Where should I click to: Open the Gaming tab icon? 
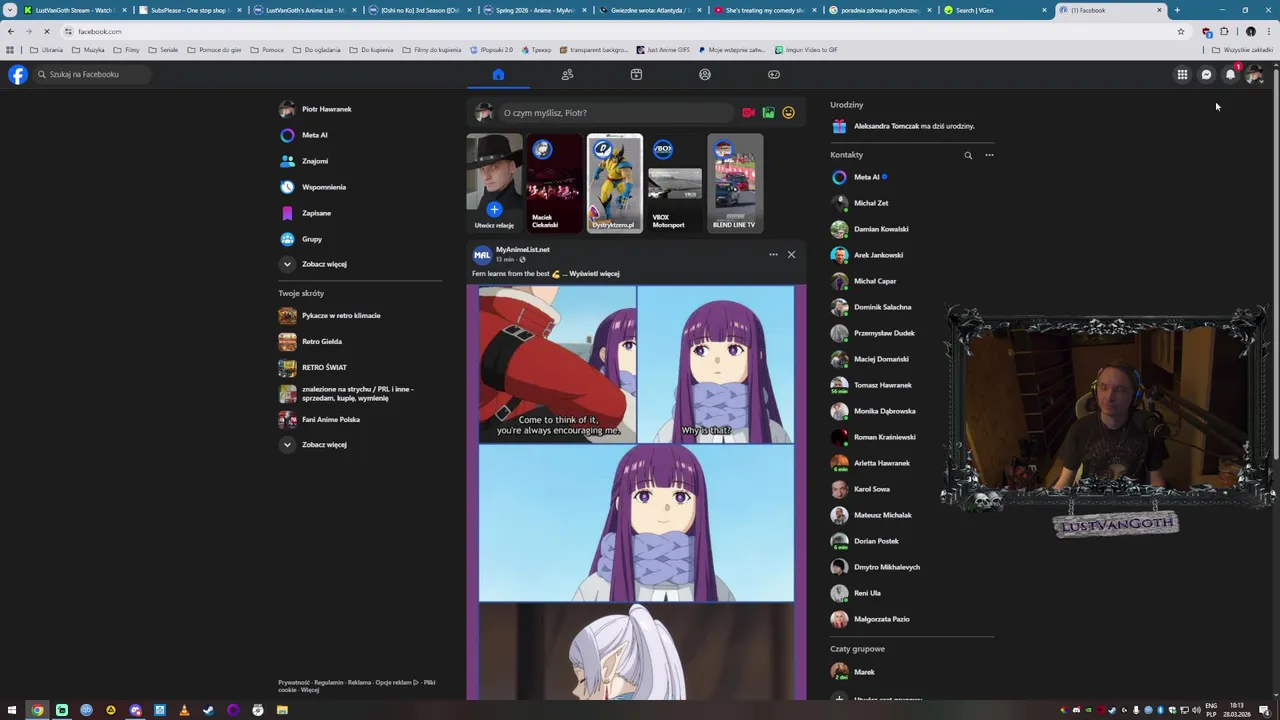point(774,74)
